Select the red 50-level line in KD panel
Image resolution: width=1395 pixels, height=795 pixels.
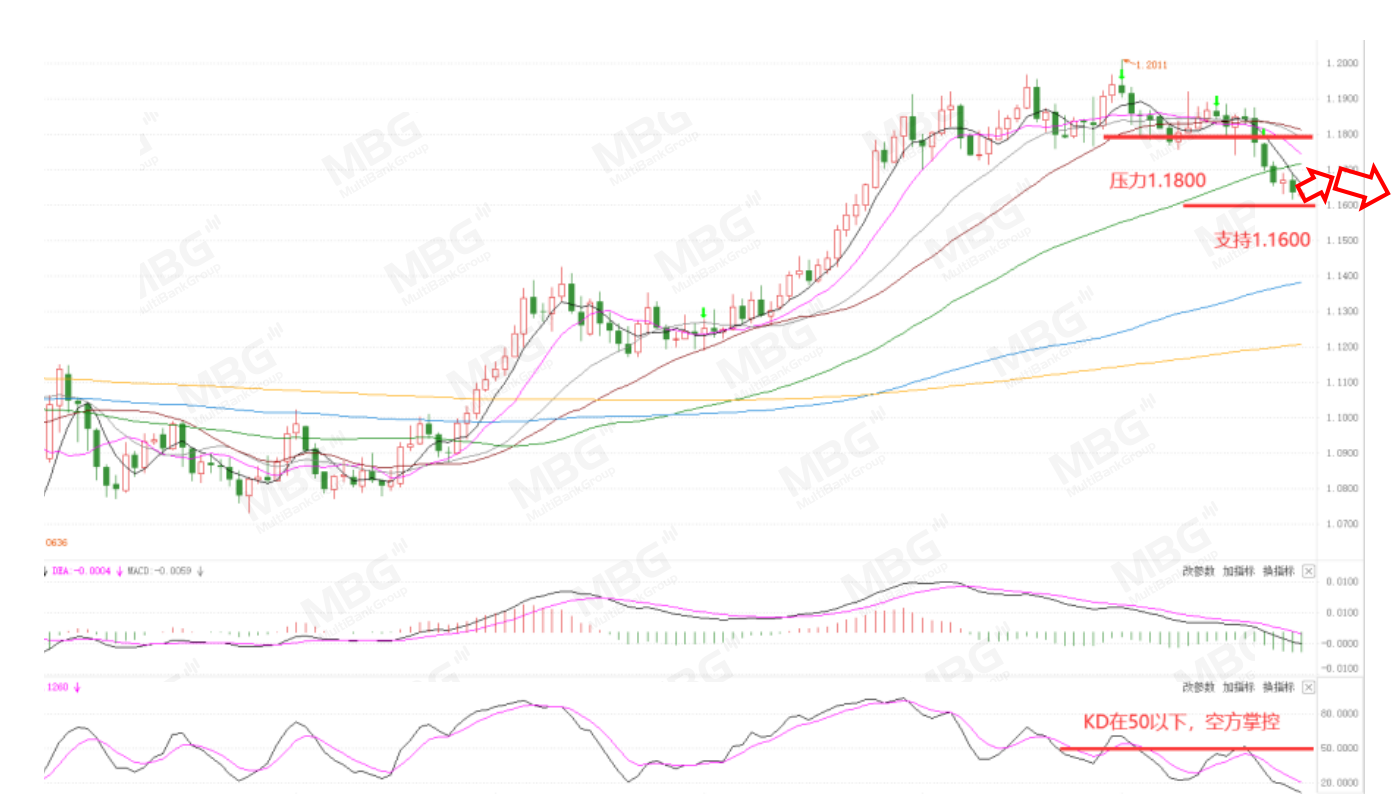tap(1187, 748)
